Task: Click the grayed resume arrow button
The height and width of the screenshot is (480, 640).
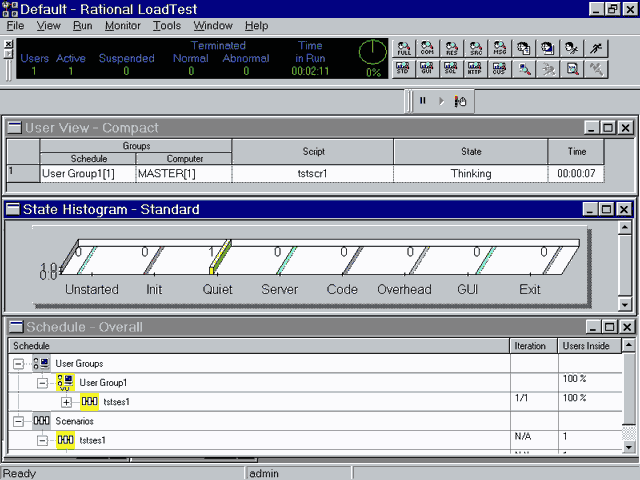Action: 441,100
